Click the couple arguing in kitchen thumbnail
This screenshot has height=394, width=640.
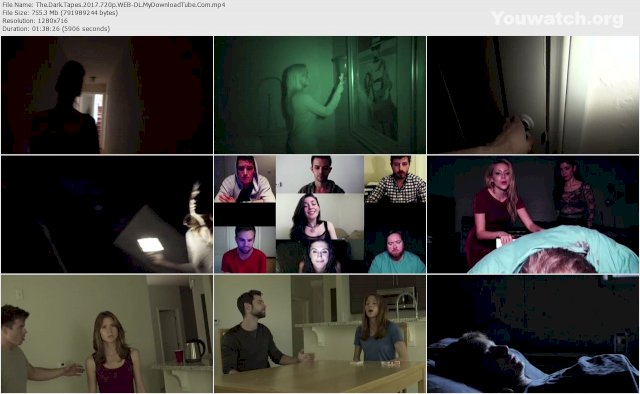tap(107, 334)
